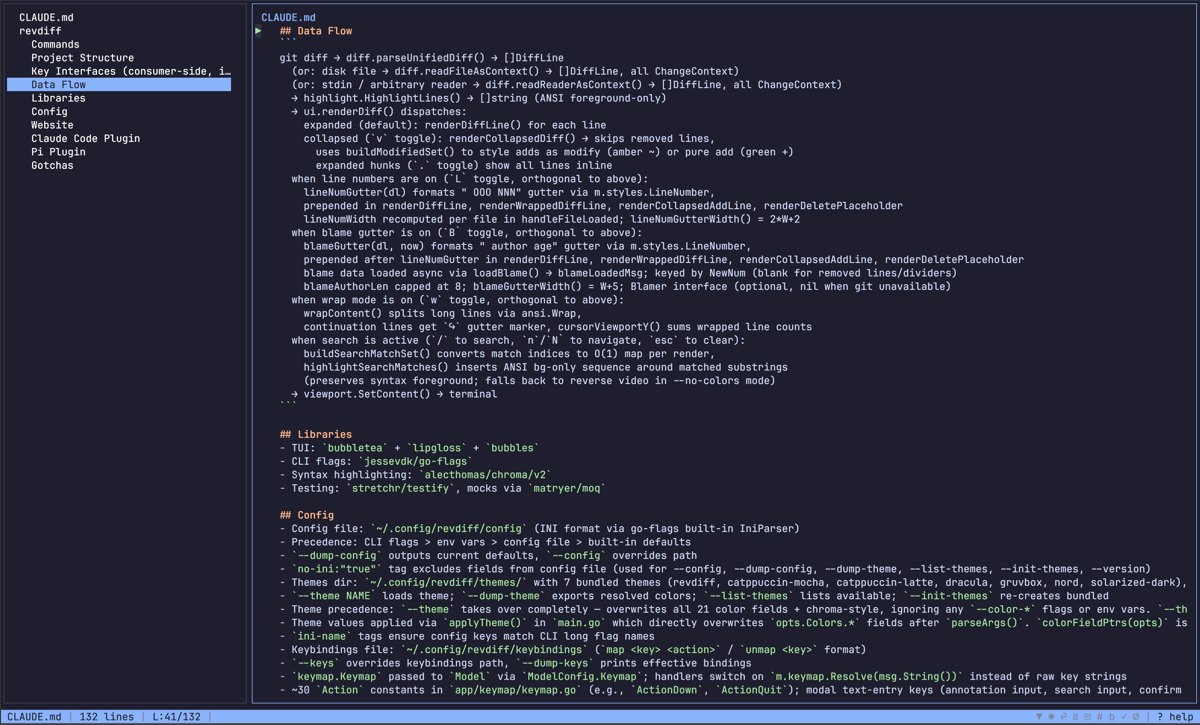Toggle the blame gutter via the b status icon
Image resolution: width=1200 pixels, height=725 pixels.
[x=1111, y=716]
